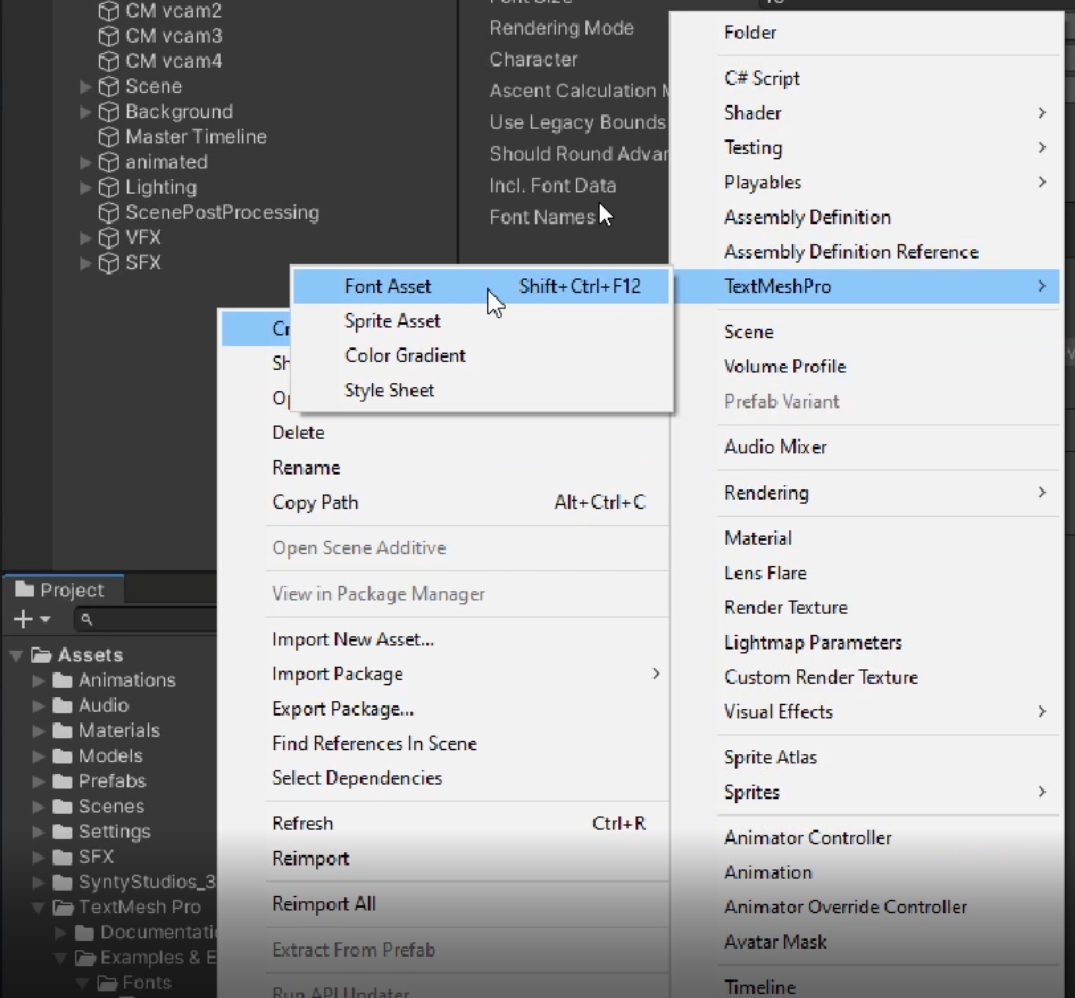The image size is (1075, 998).
Task: Click the plus icon in Project panel
Action: tap(23, 620)
